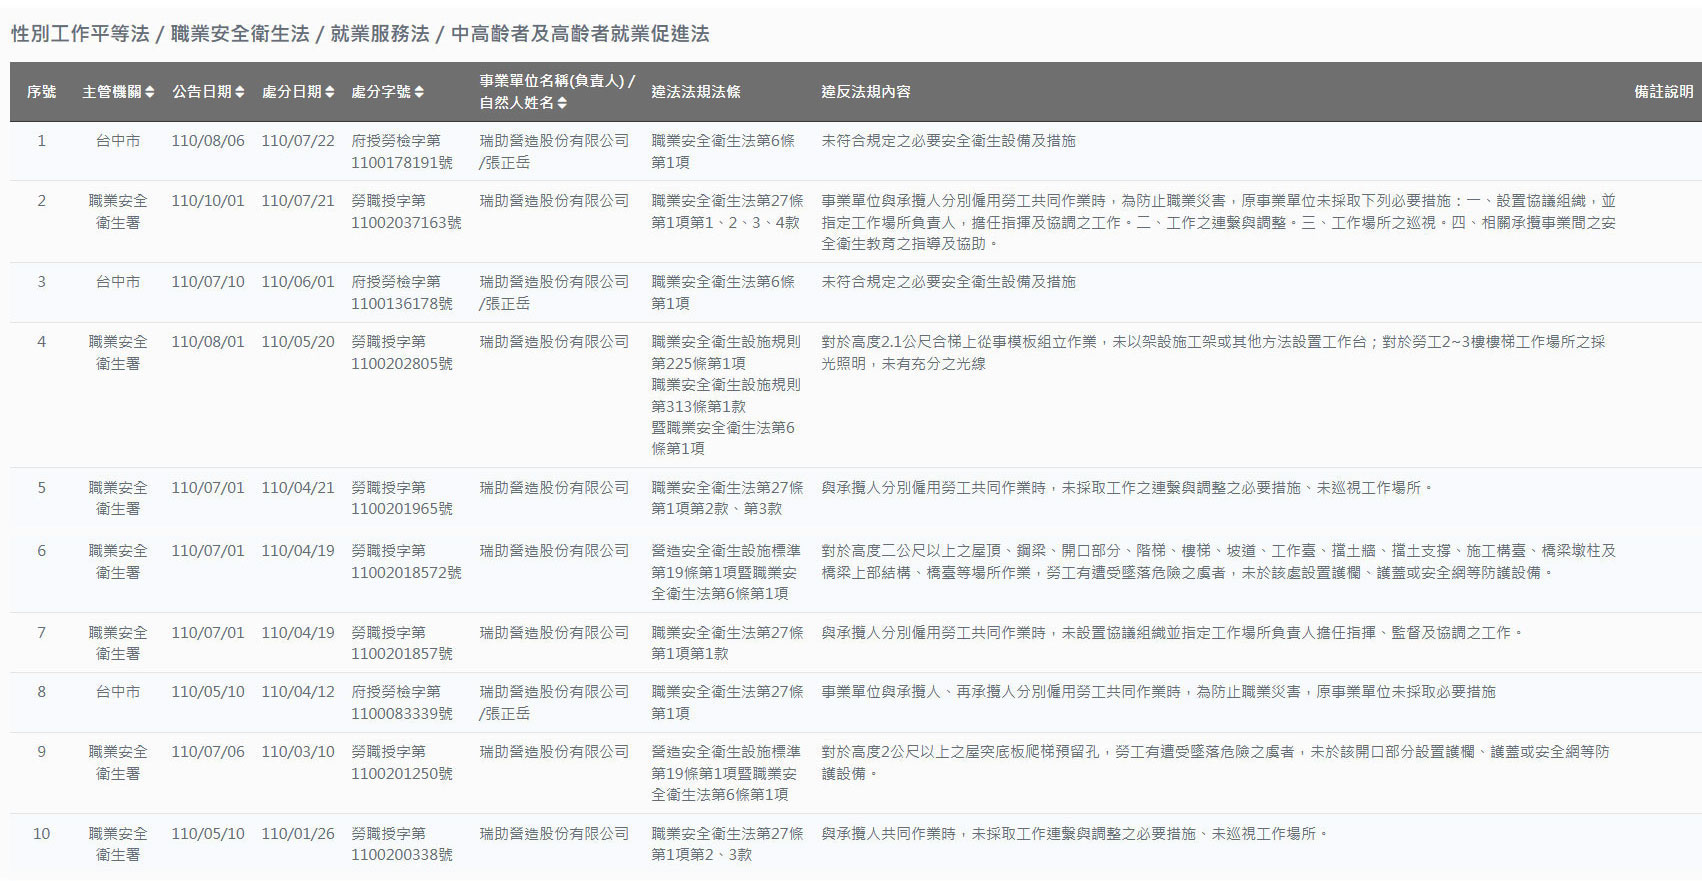
Task: Click violation text 與承攬人共同作業時，未採取工作連繫
Action: 1075,834
